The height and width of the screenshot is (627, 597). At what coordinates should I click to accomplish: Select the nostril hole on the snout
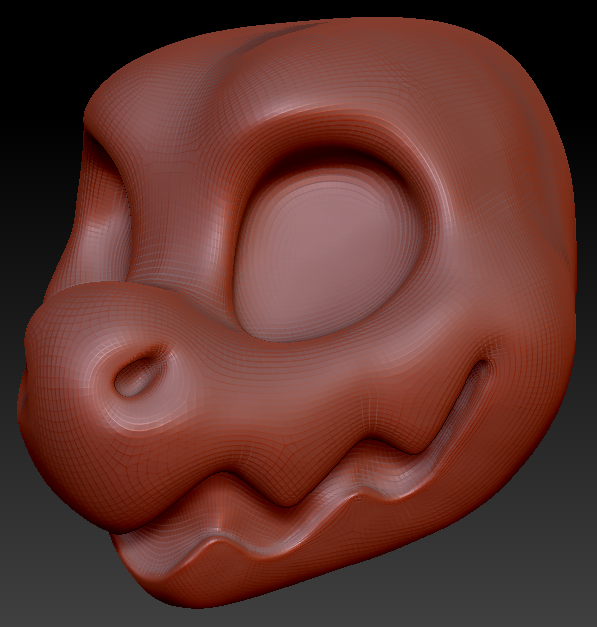pos(136,377)
